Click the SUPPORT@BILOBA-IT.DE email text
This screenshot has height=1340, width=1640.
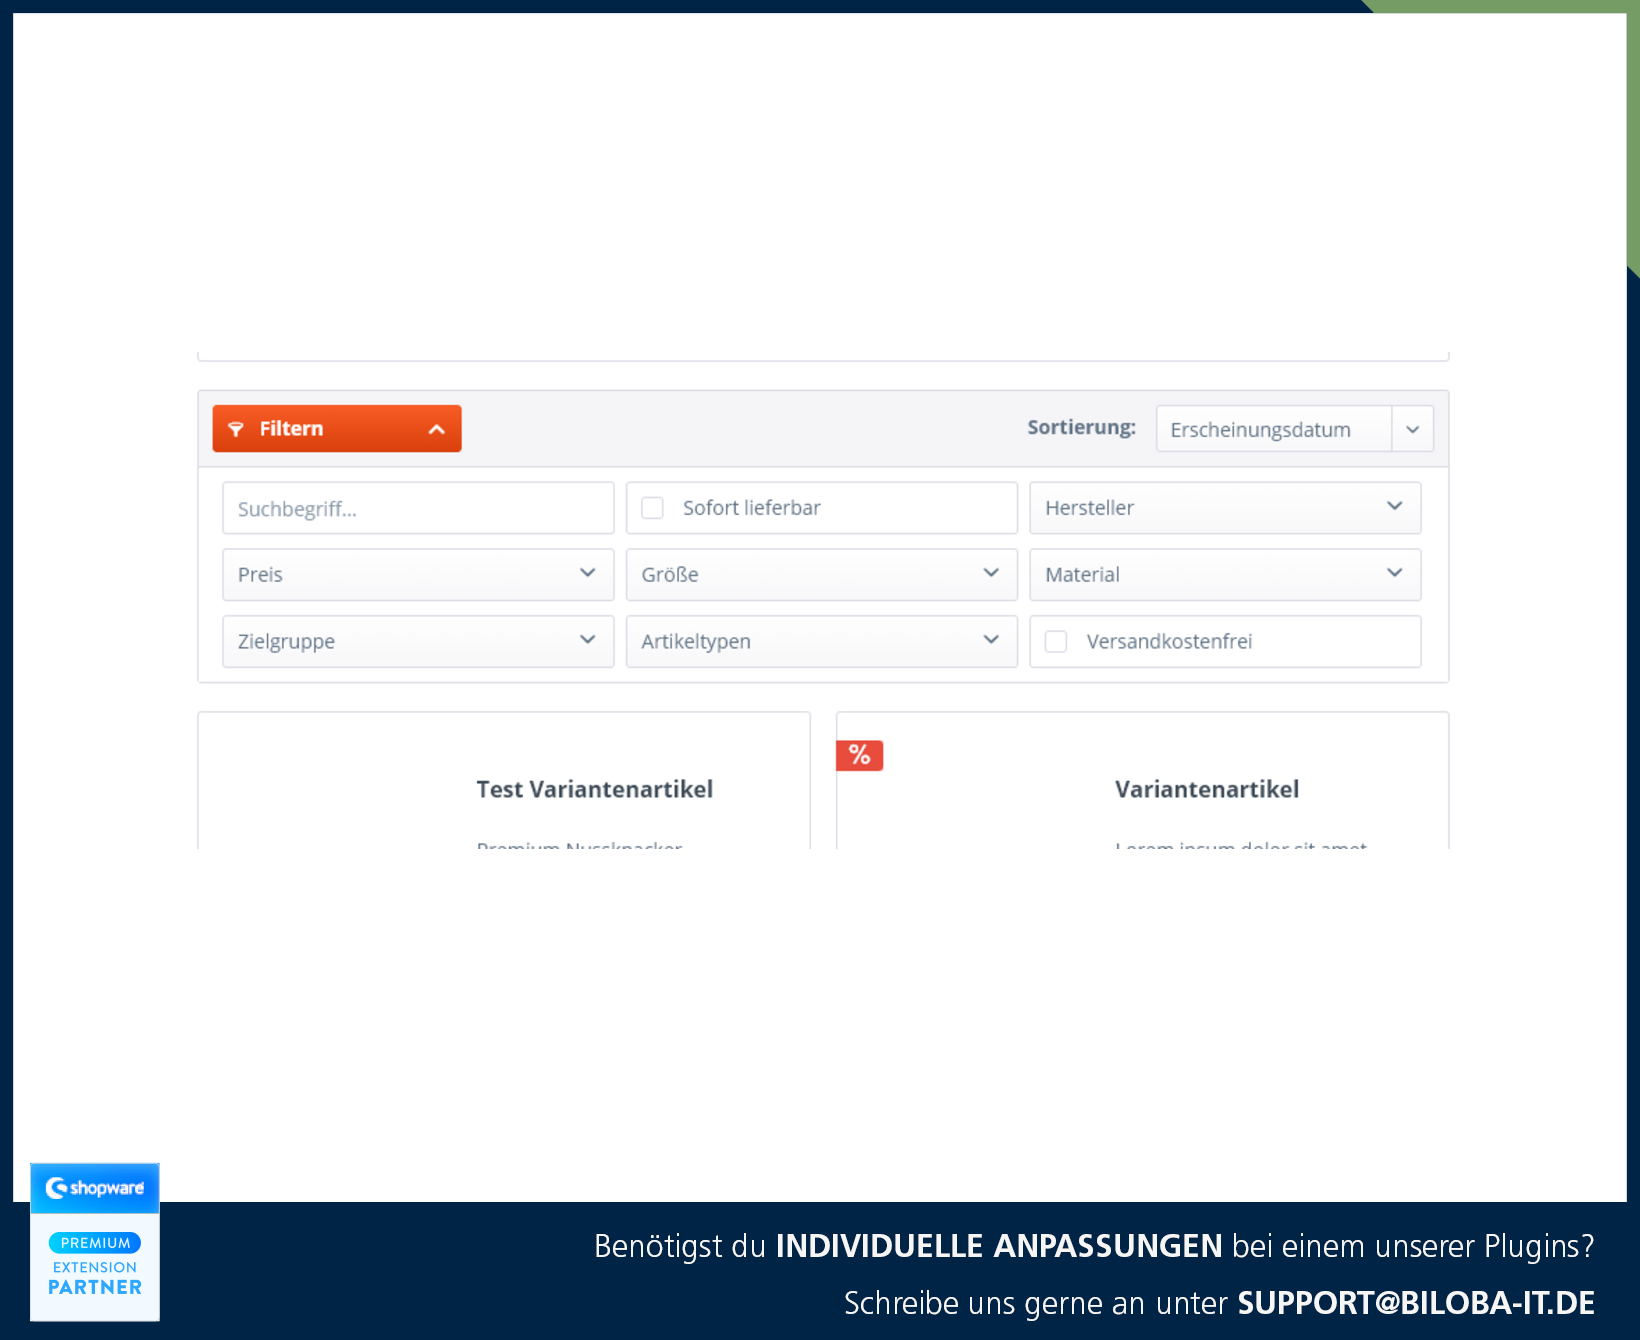click(x=1416, y=1303)
